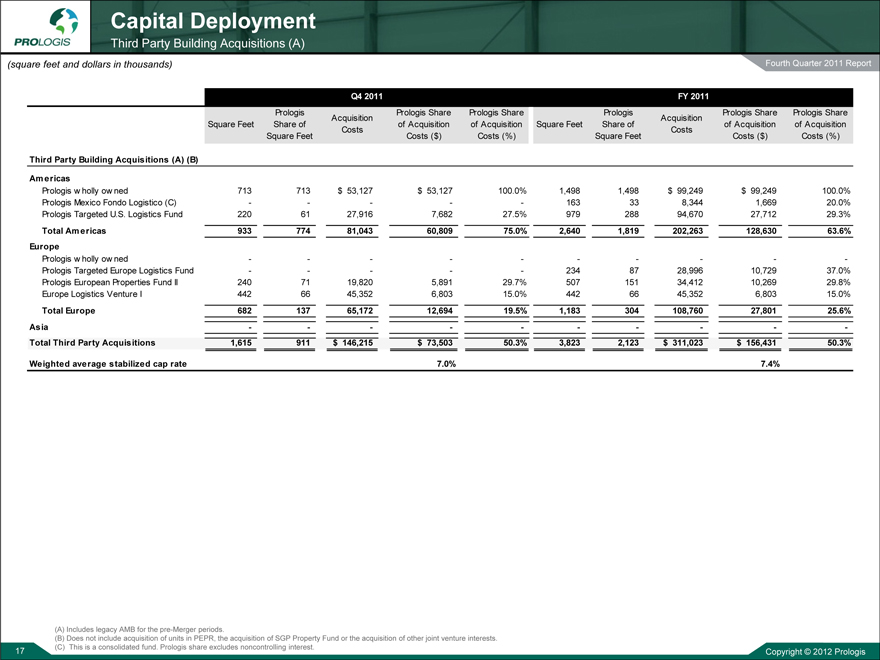Click the FY 2011 column group header

(x=692, y=96)
